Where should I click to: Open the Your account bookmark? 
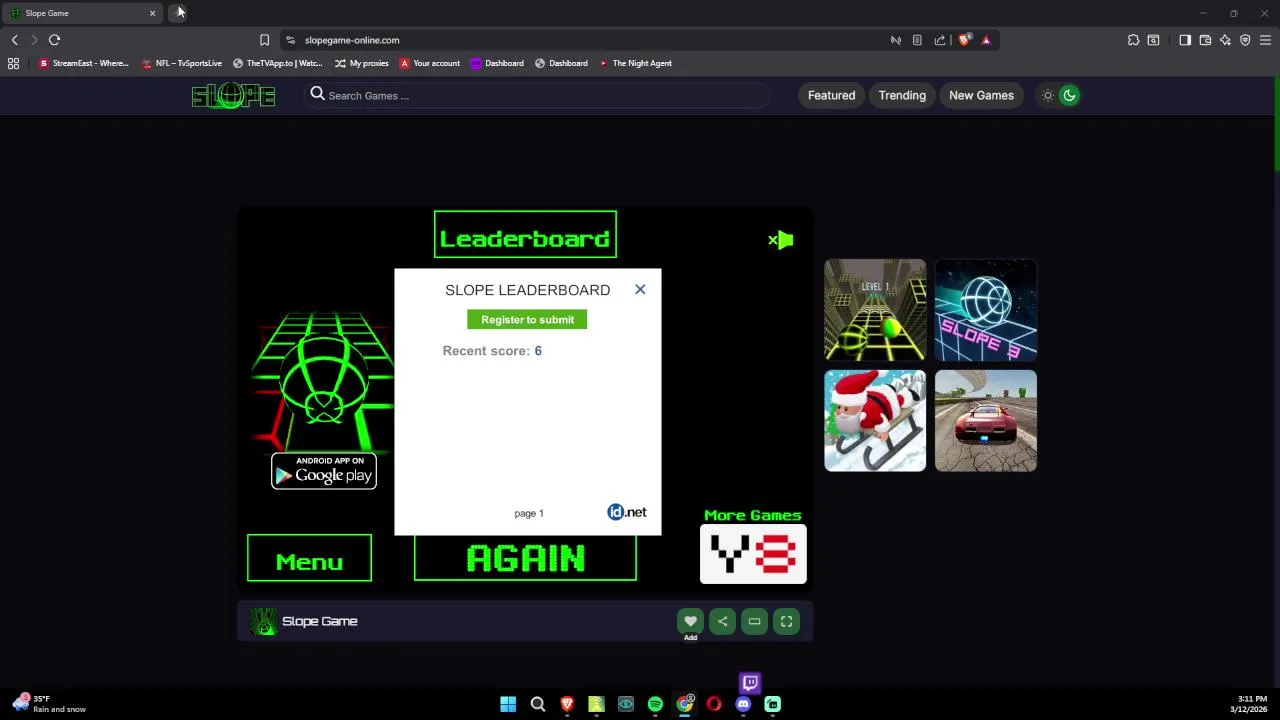430,63
